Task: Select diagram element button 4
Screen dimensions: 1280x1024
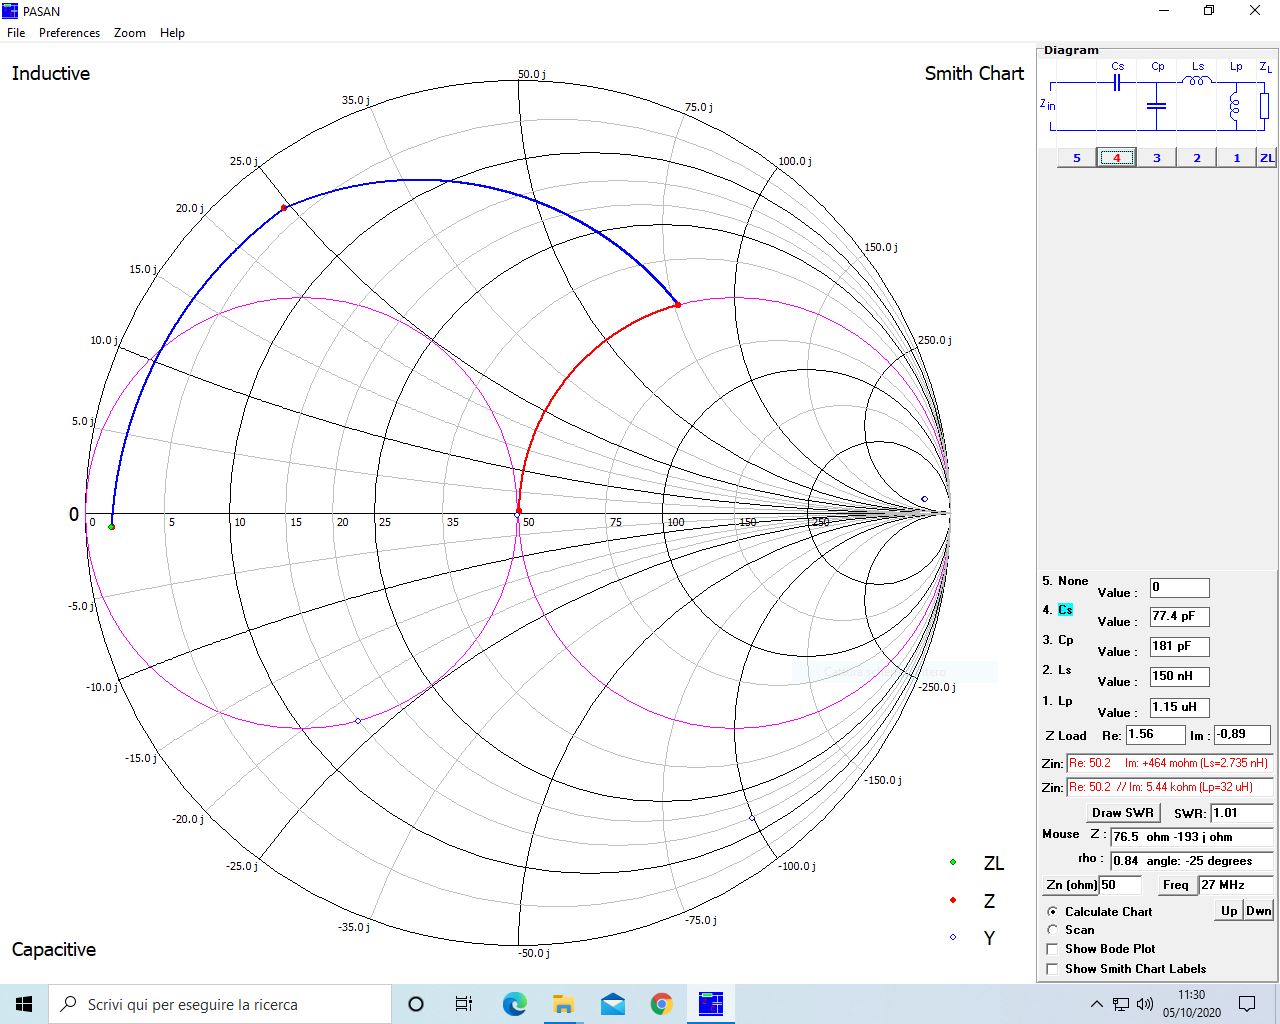Action: click(1117, 158)
